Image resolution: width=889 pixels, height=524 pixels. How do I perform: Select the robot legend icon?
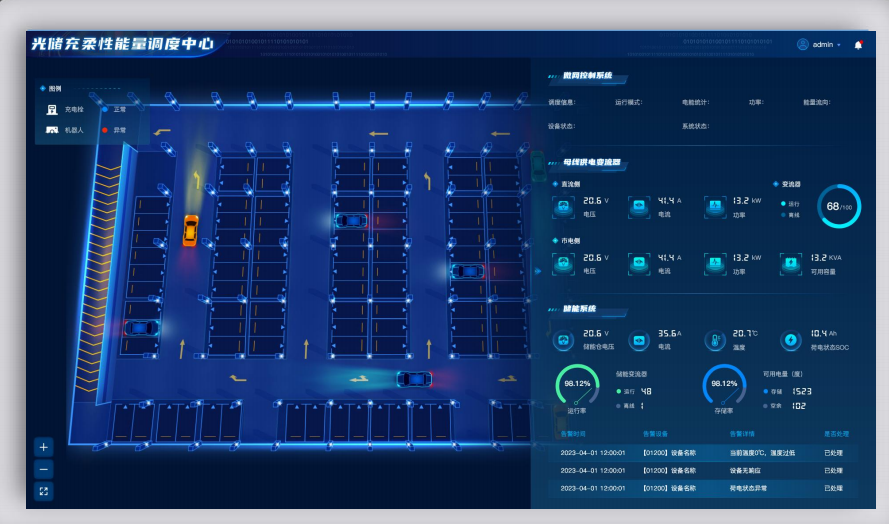(51, 130)
